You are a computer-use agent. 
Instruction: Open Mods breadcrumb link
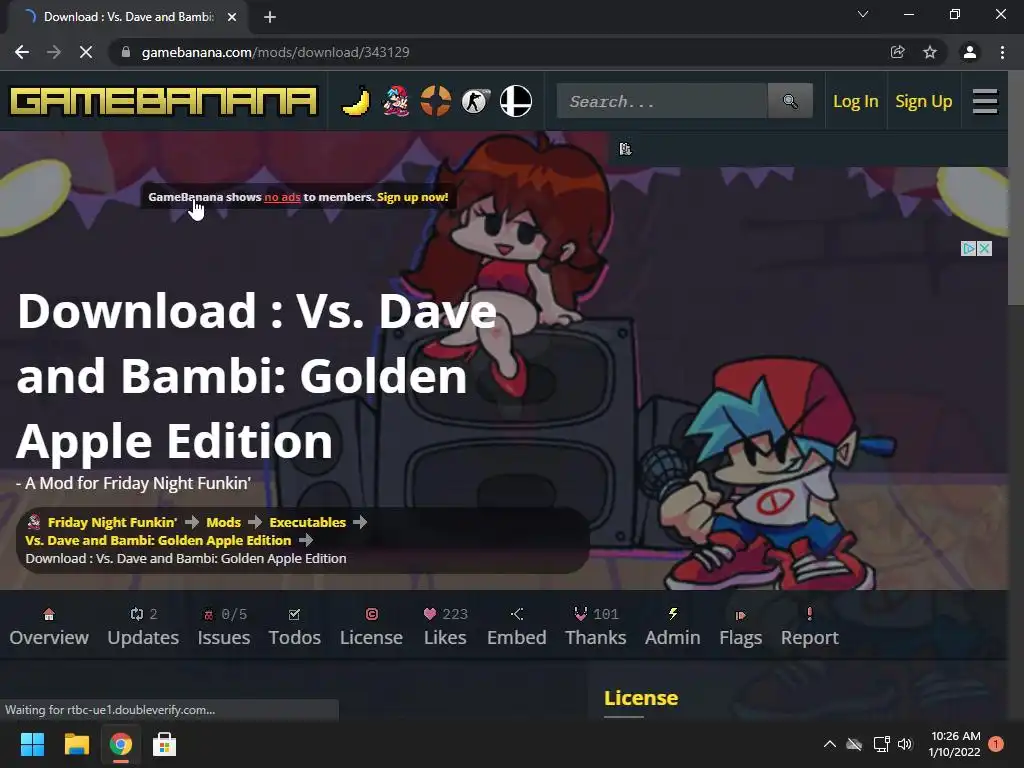click(223, 522)
